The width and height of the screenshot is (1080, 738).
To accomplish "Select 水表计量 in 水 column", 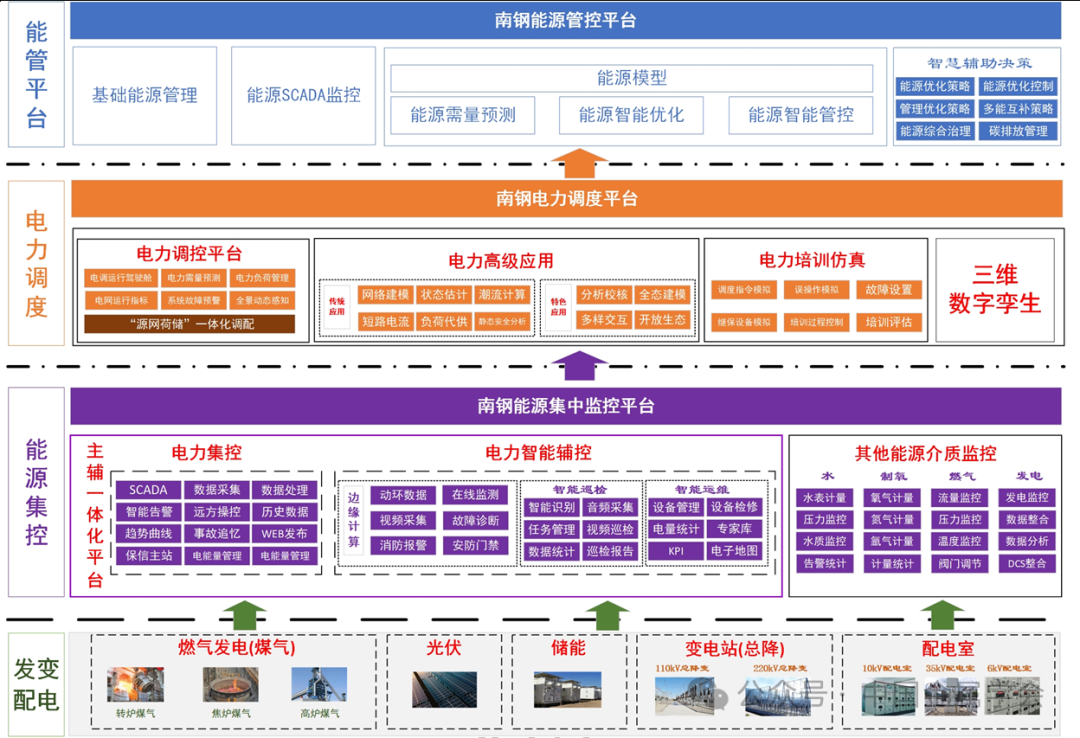I will pyautogui.click(x=824, y=498).
